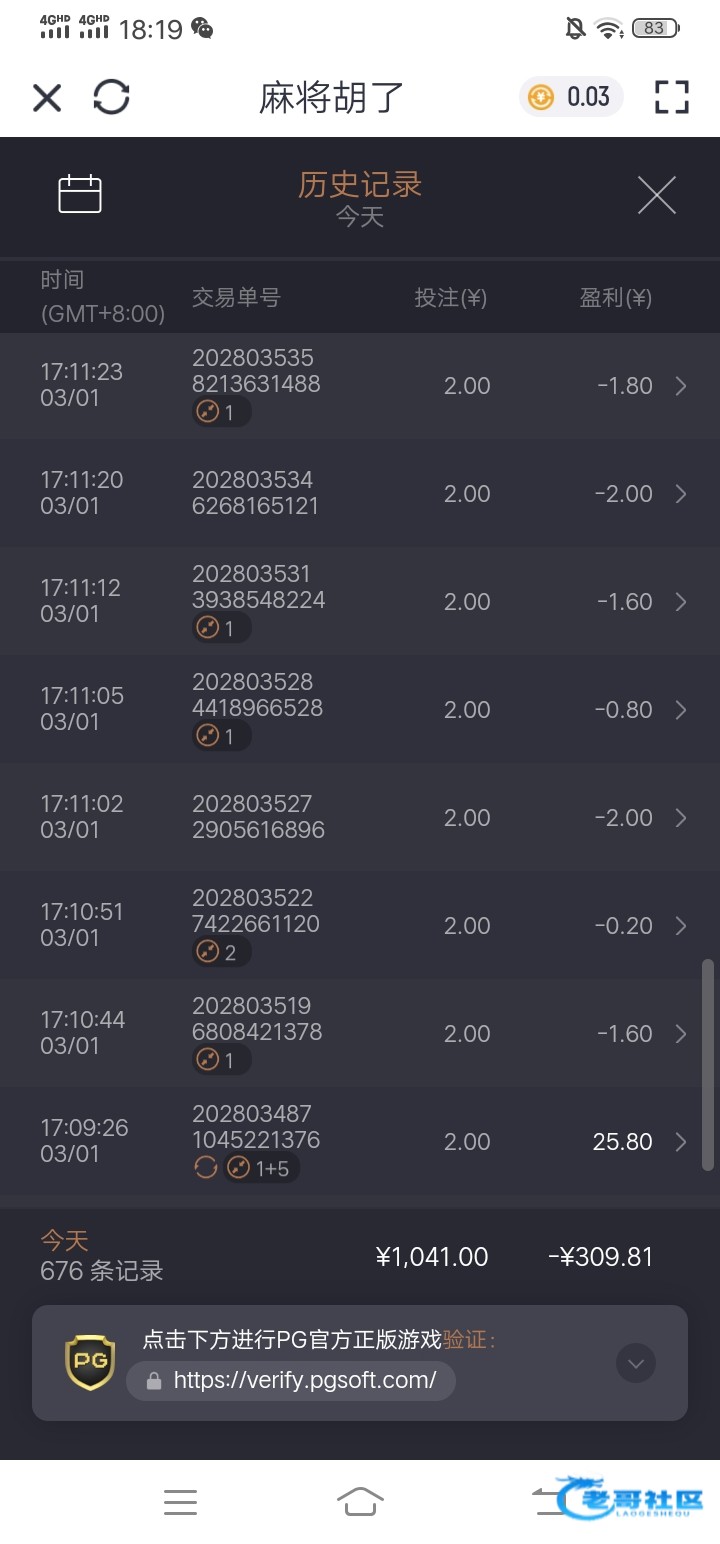The height and width of the screenshot is (1544, 720).
Task: Tap the free-spin badge on 17:09:26 record
Action: pos(206,1167)
